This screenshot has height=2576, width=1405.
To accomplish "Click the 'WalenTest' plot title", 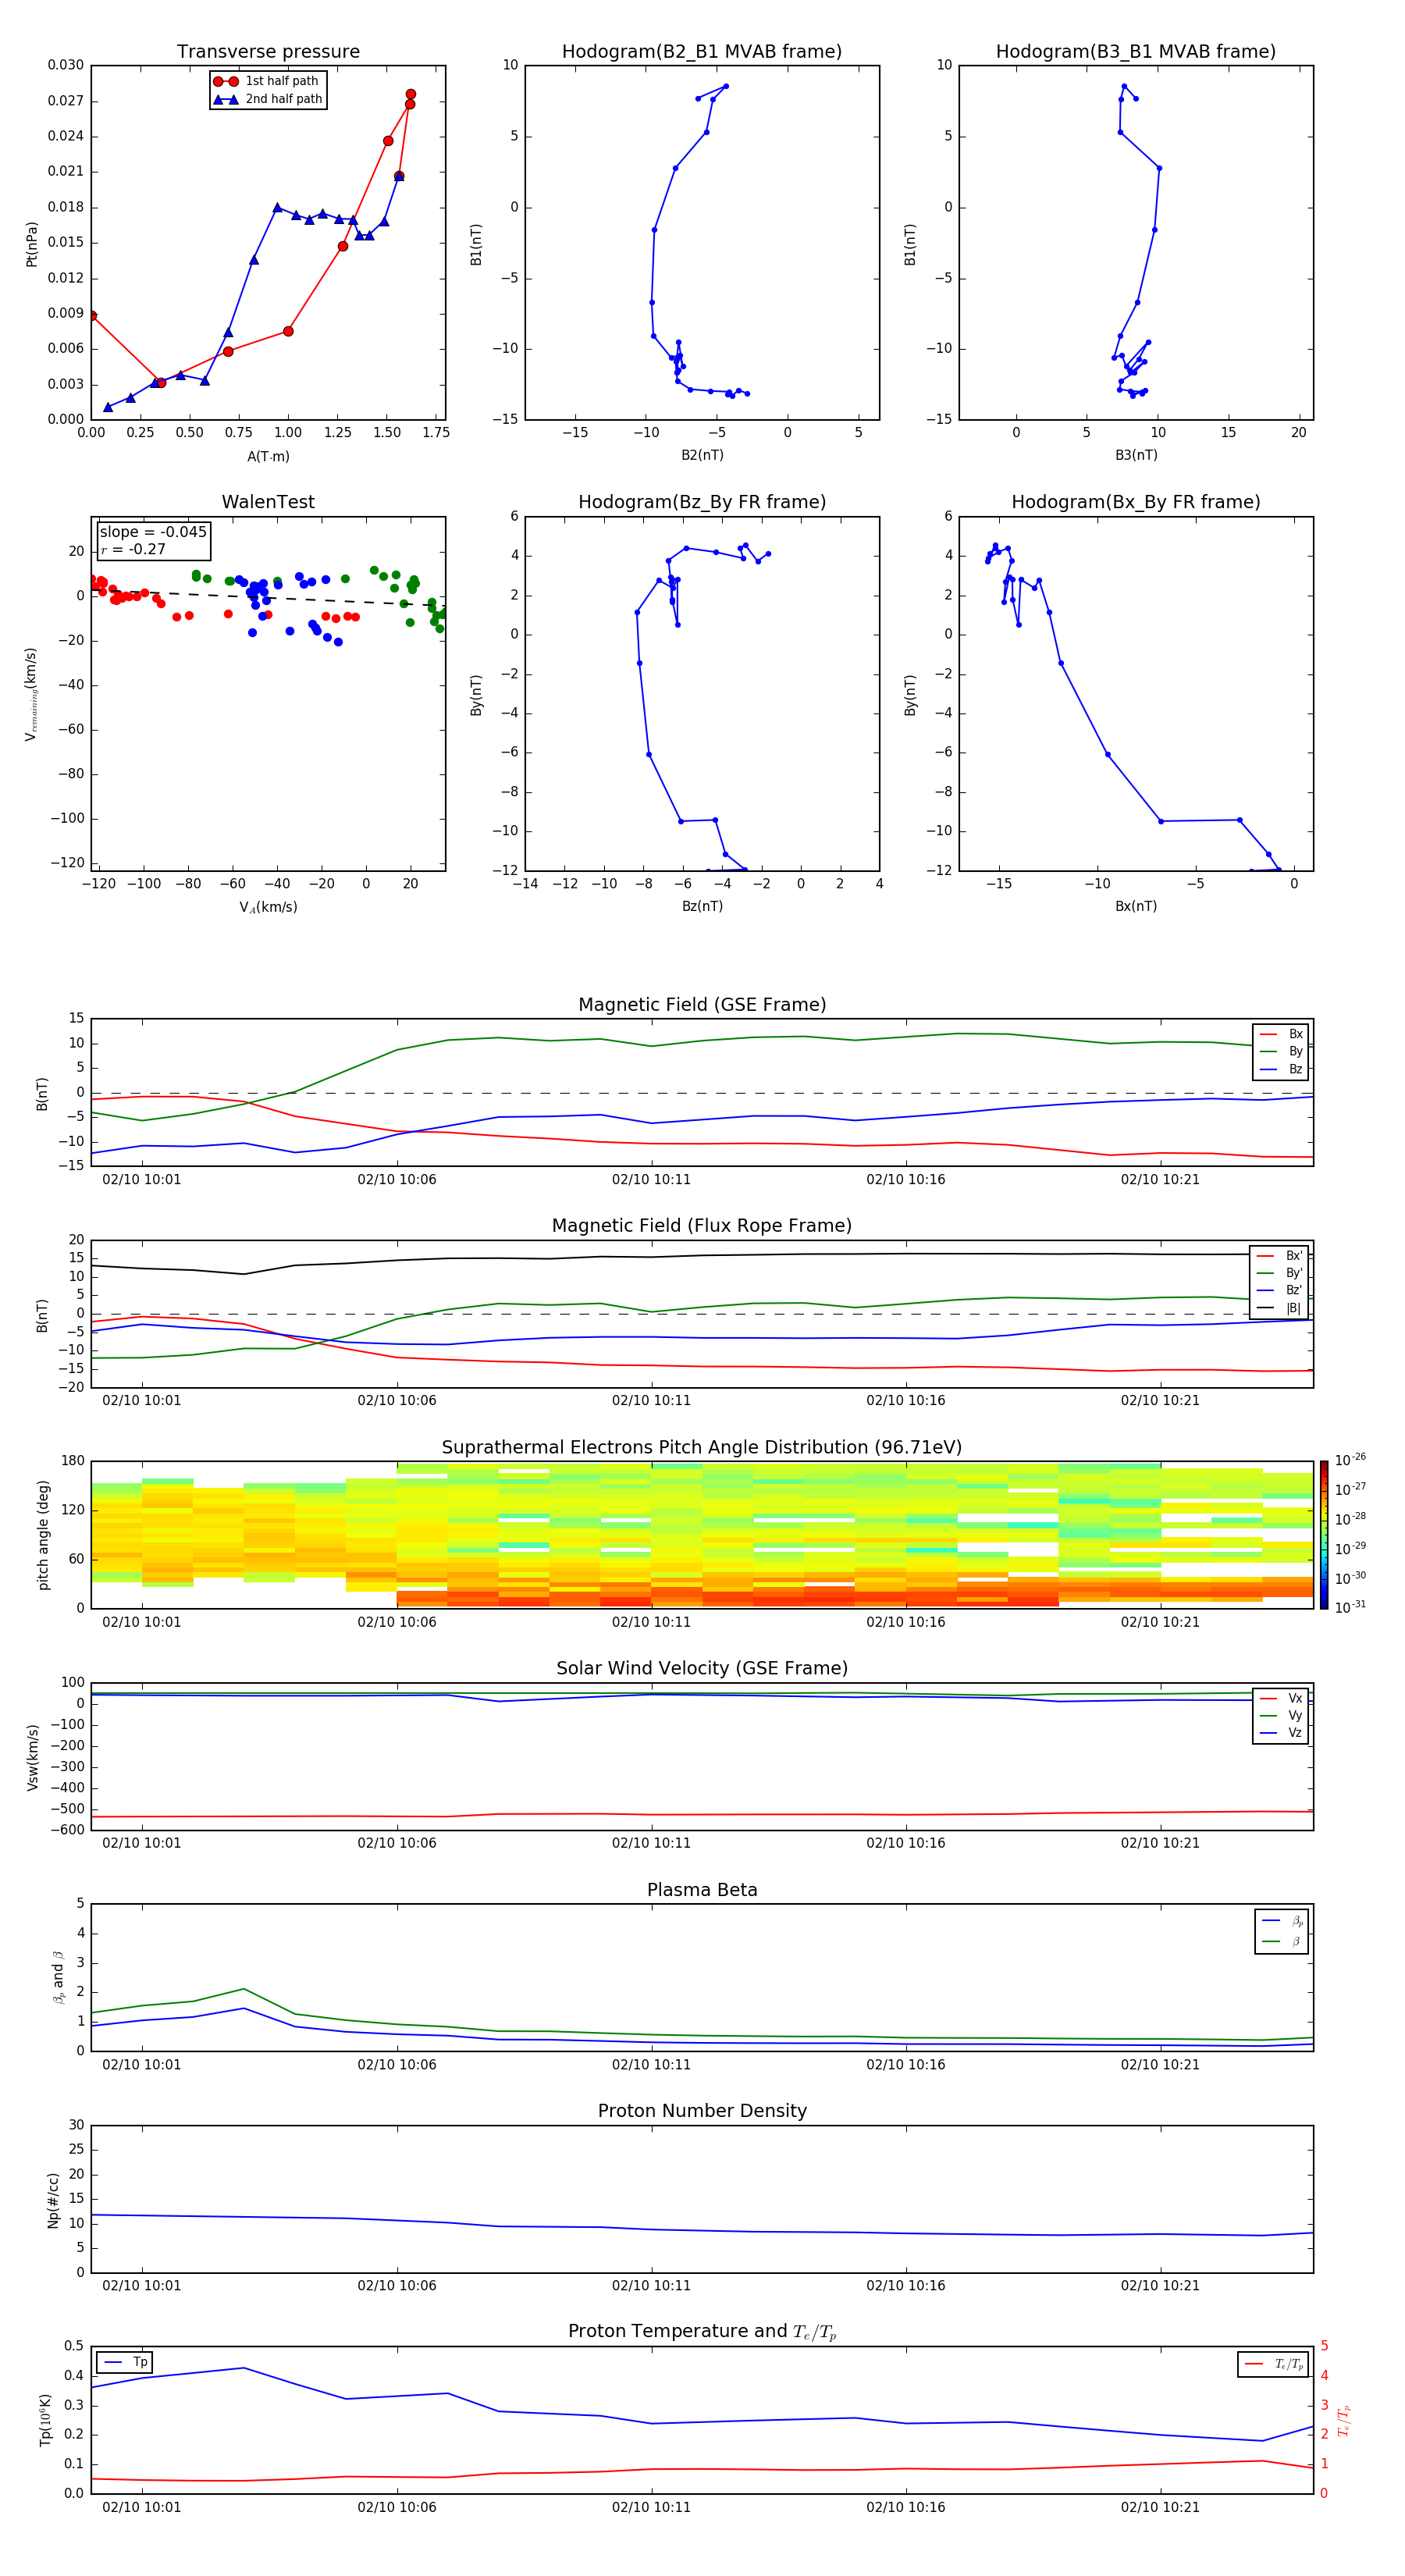I will pos(268,502).
